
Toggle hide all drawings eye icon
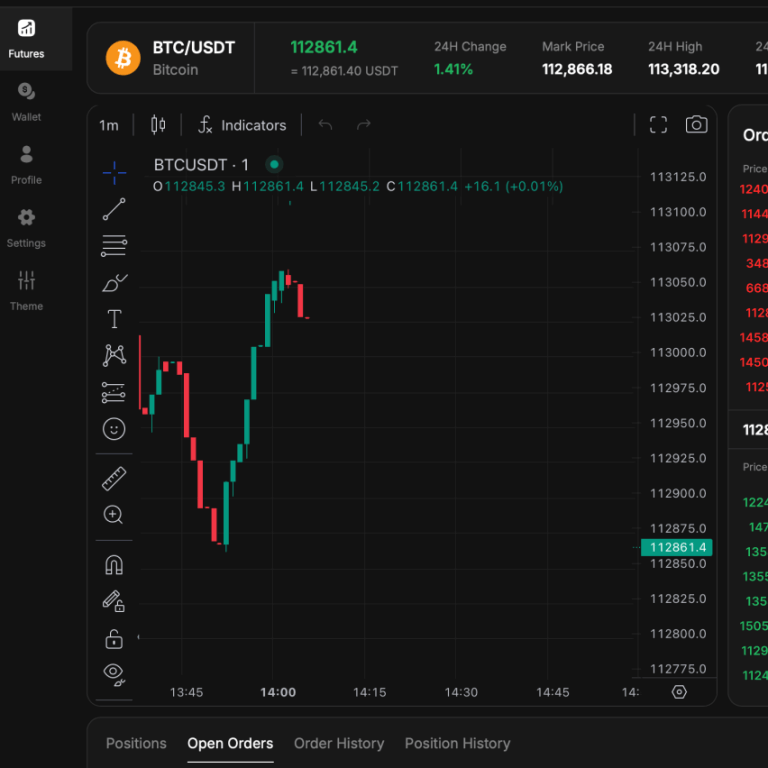pos(114,674)
